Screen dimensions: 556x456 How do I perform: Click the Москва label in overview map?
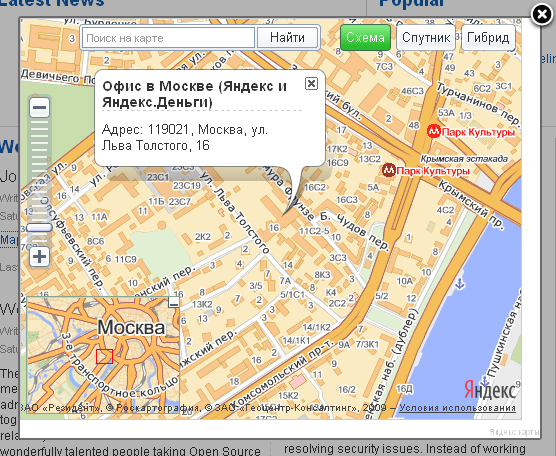(x=131, y=327)
